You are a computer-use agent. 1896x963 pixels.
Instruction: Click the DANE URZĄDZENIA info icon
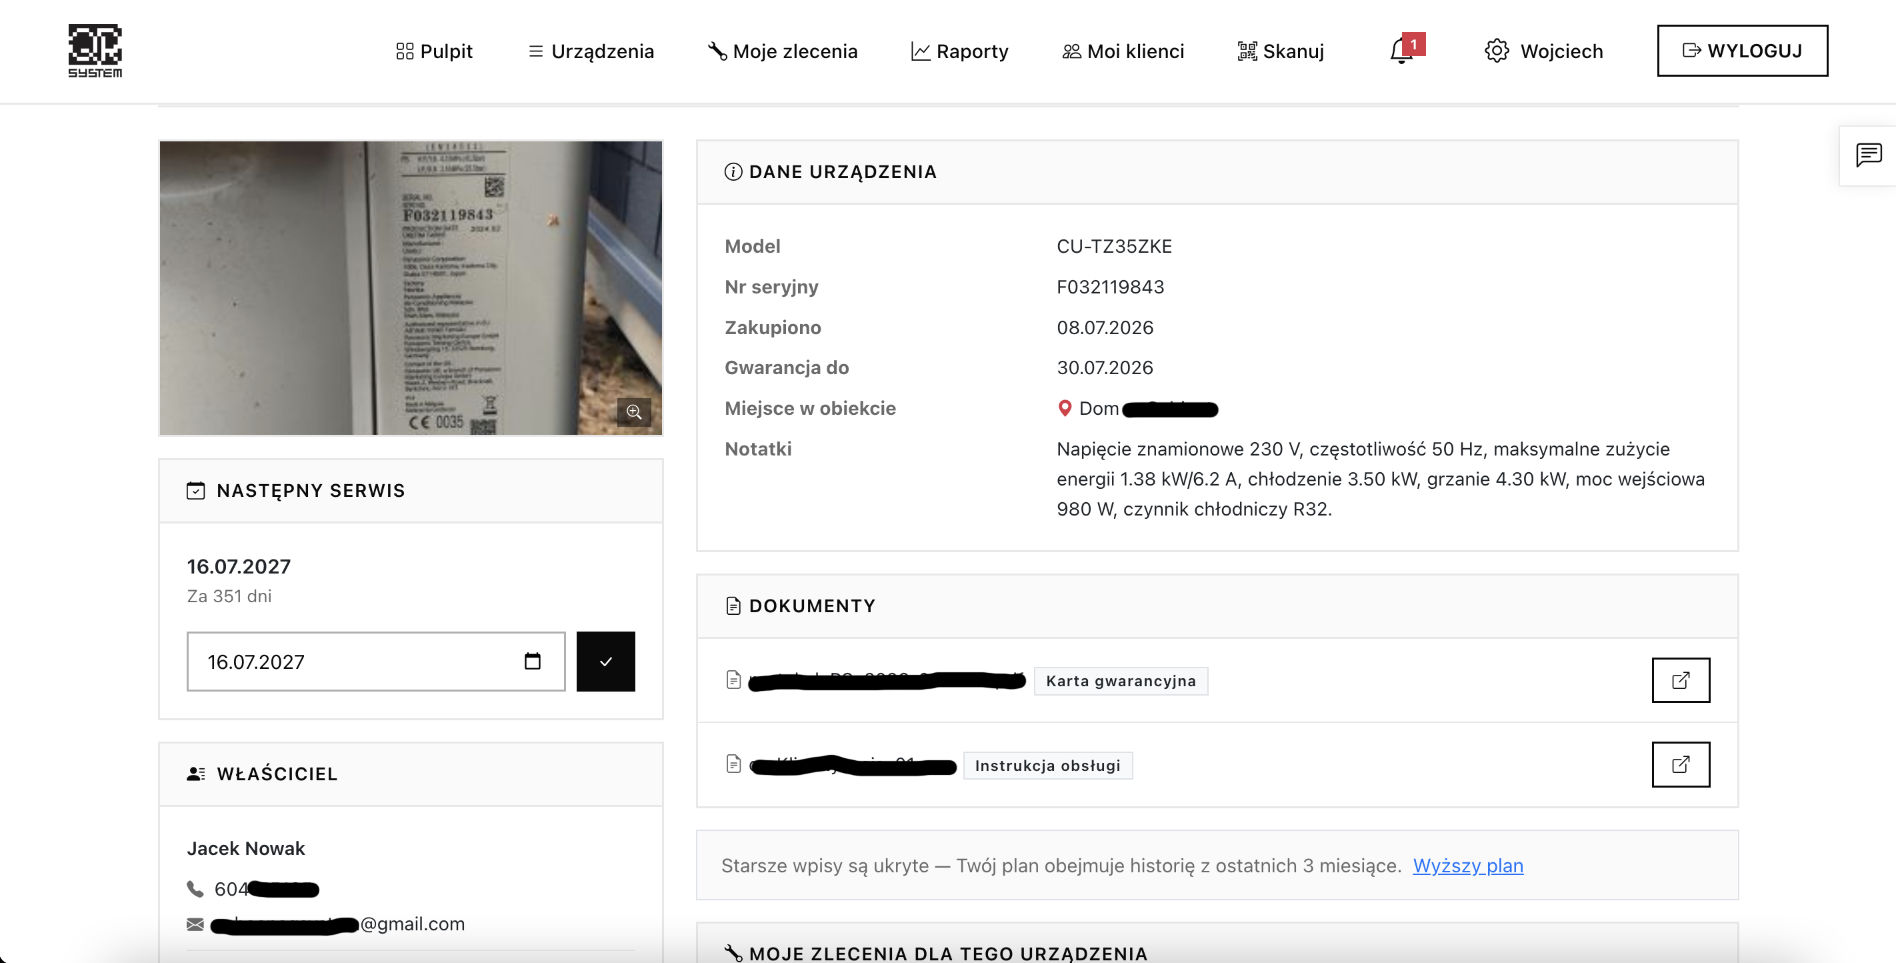[733, 172]
